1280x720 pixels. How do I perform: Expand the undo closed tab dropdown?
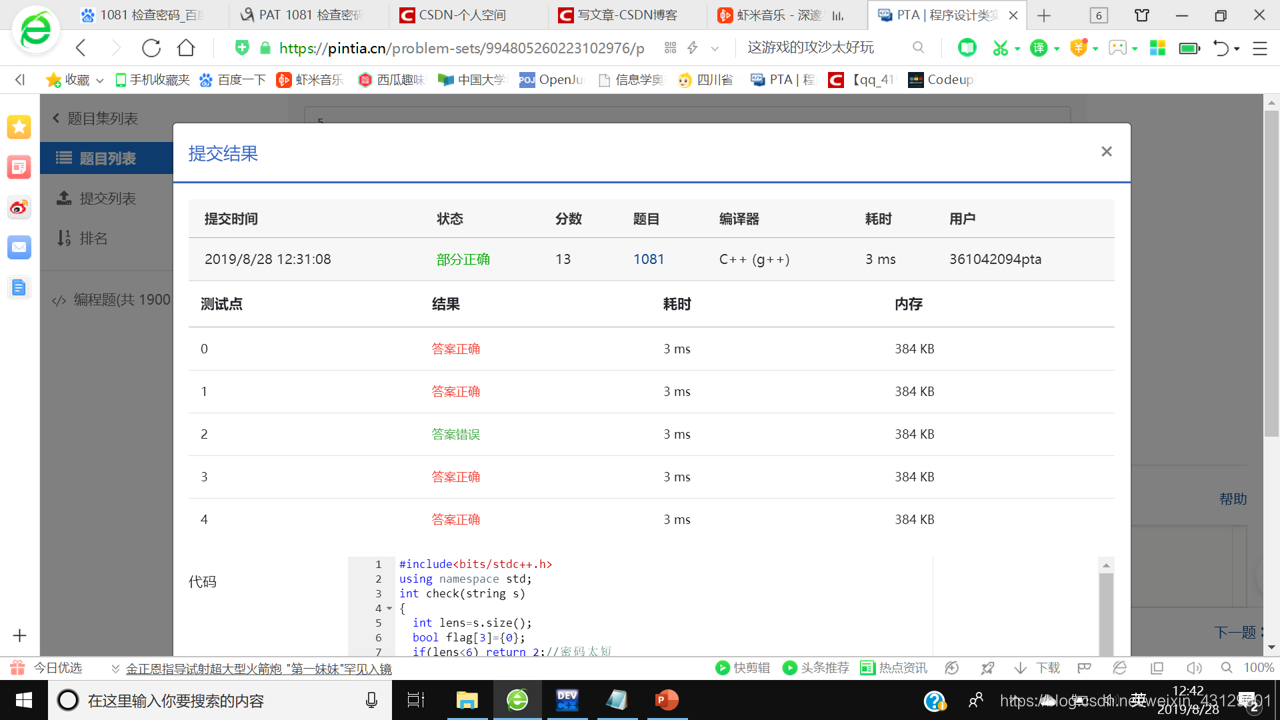point(1237,48)
